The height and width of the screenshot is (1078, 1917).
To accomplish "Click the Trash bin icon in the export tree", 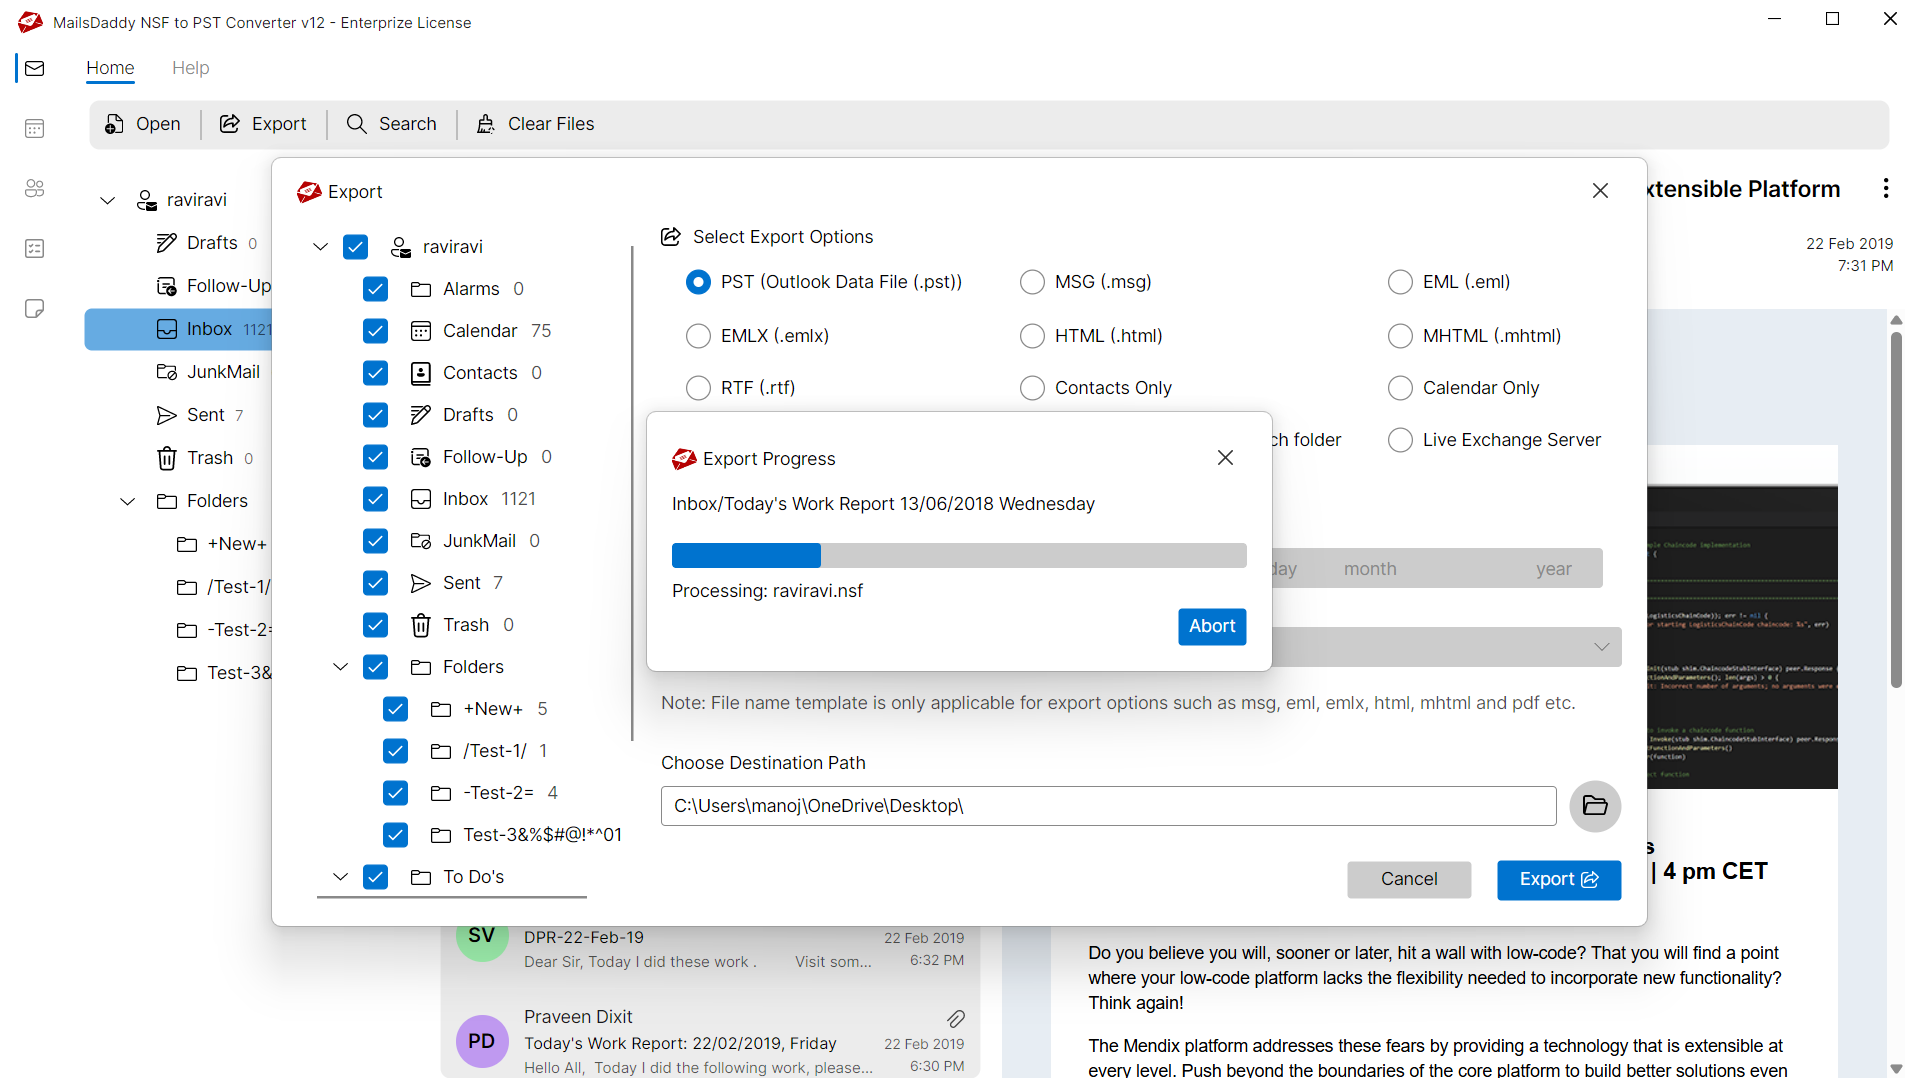I will pos(421,625).
